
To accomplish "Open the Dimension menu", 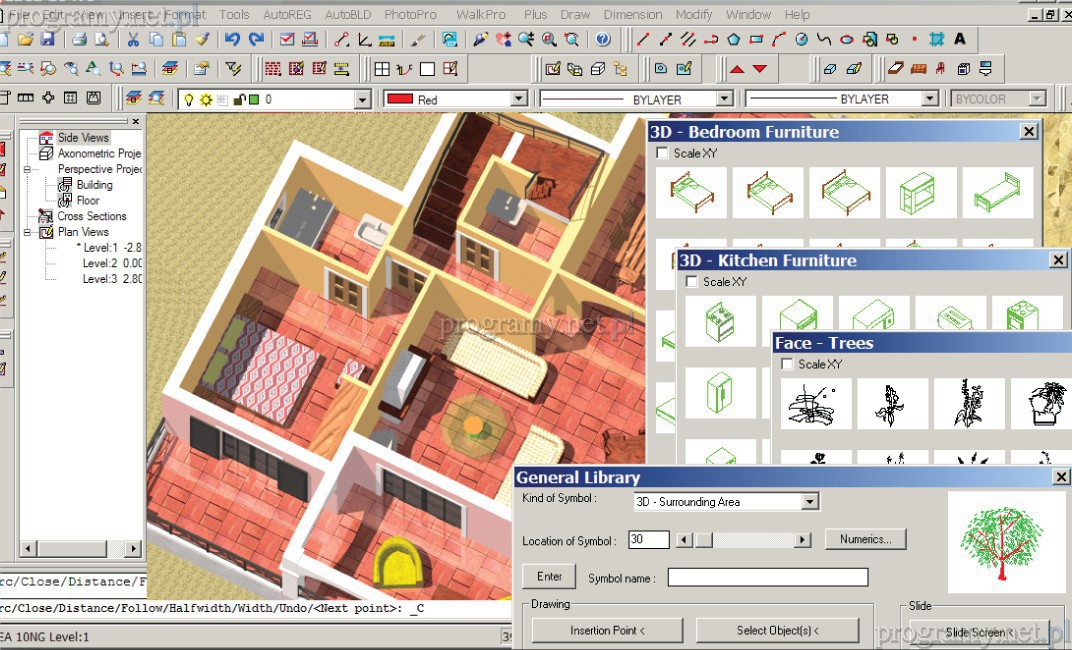I will coord(633,15).
